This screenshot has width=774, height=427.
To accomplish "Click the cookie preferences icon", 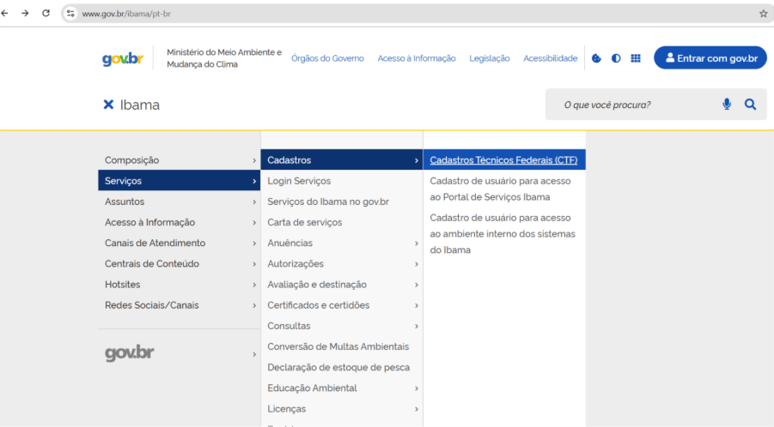I will (597, 58).
